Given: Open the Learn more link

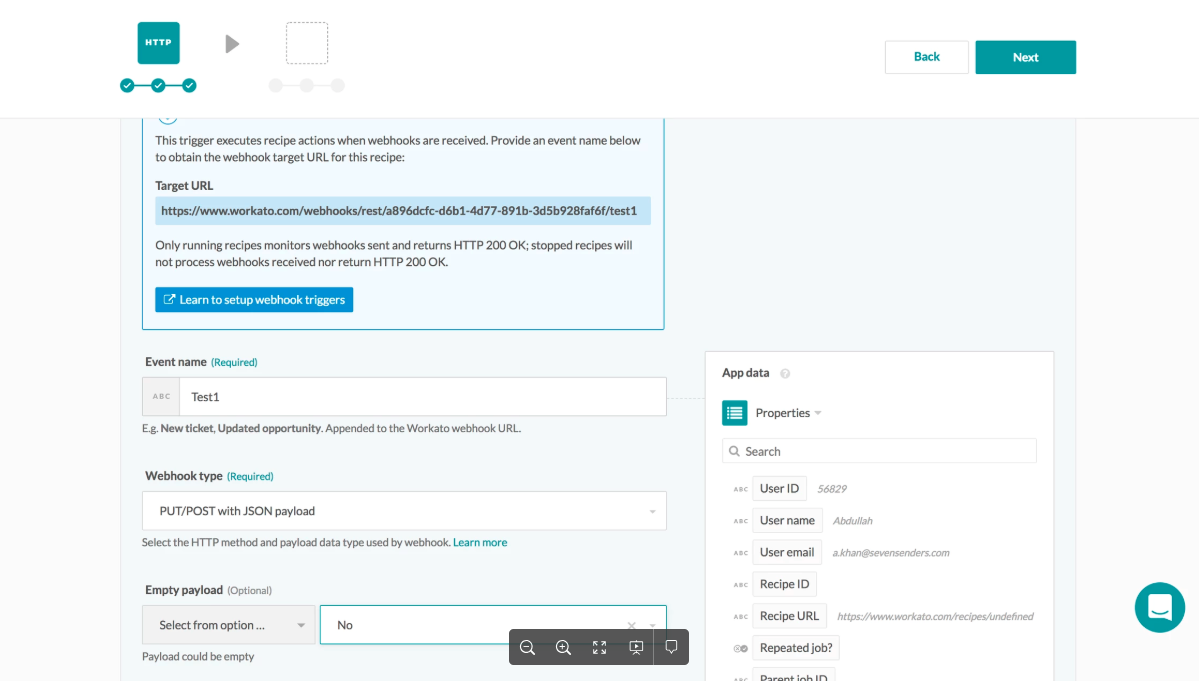Looking at the screenshot, I should coord(480,543).
